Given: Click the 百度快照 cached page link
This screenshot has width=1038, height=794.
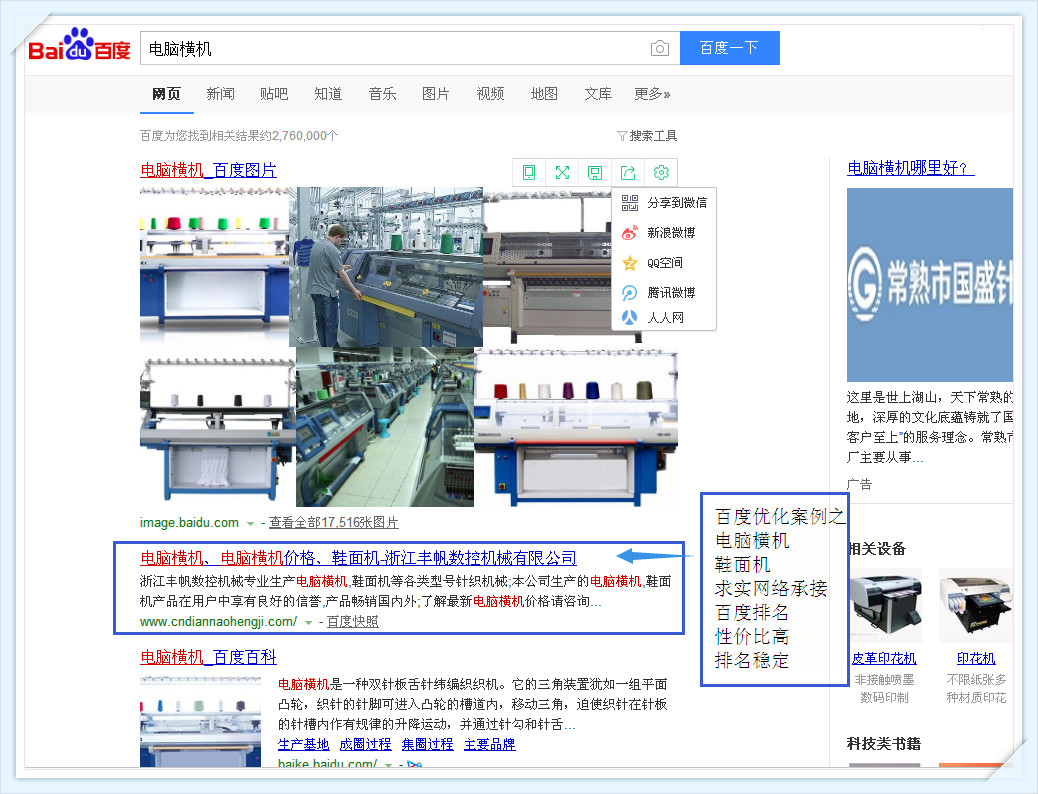Looking at the screenshot, I should coord(353,622).
